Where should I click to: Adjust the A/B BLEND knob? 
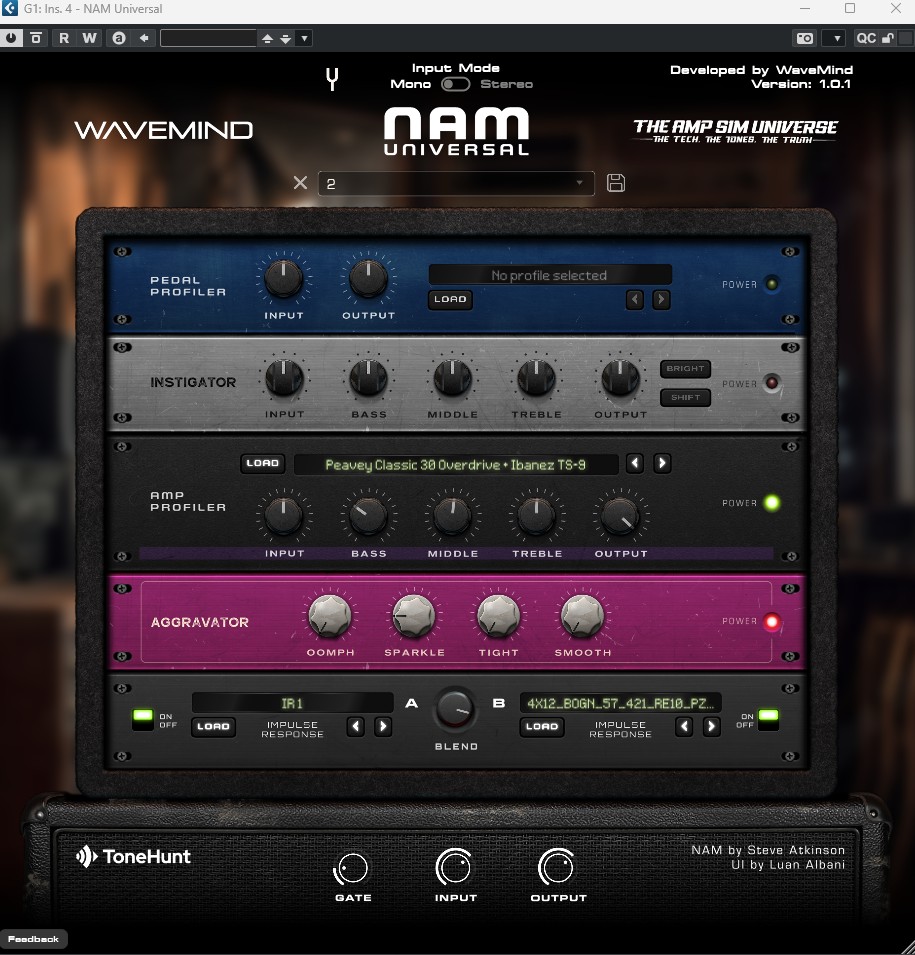click(x=455, y=709)
